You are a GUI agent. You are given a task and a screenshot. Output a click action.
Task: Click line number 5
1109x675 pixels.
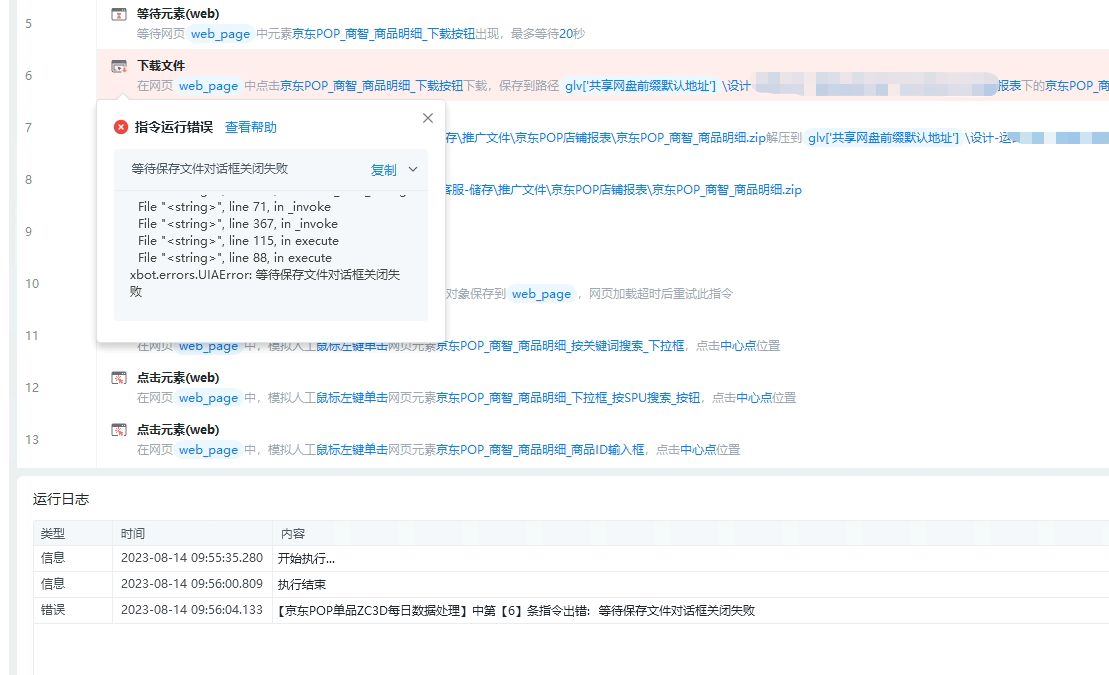(28, 23)
